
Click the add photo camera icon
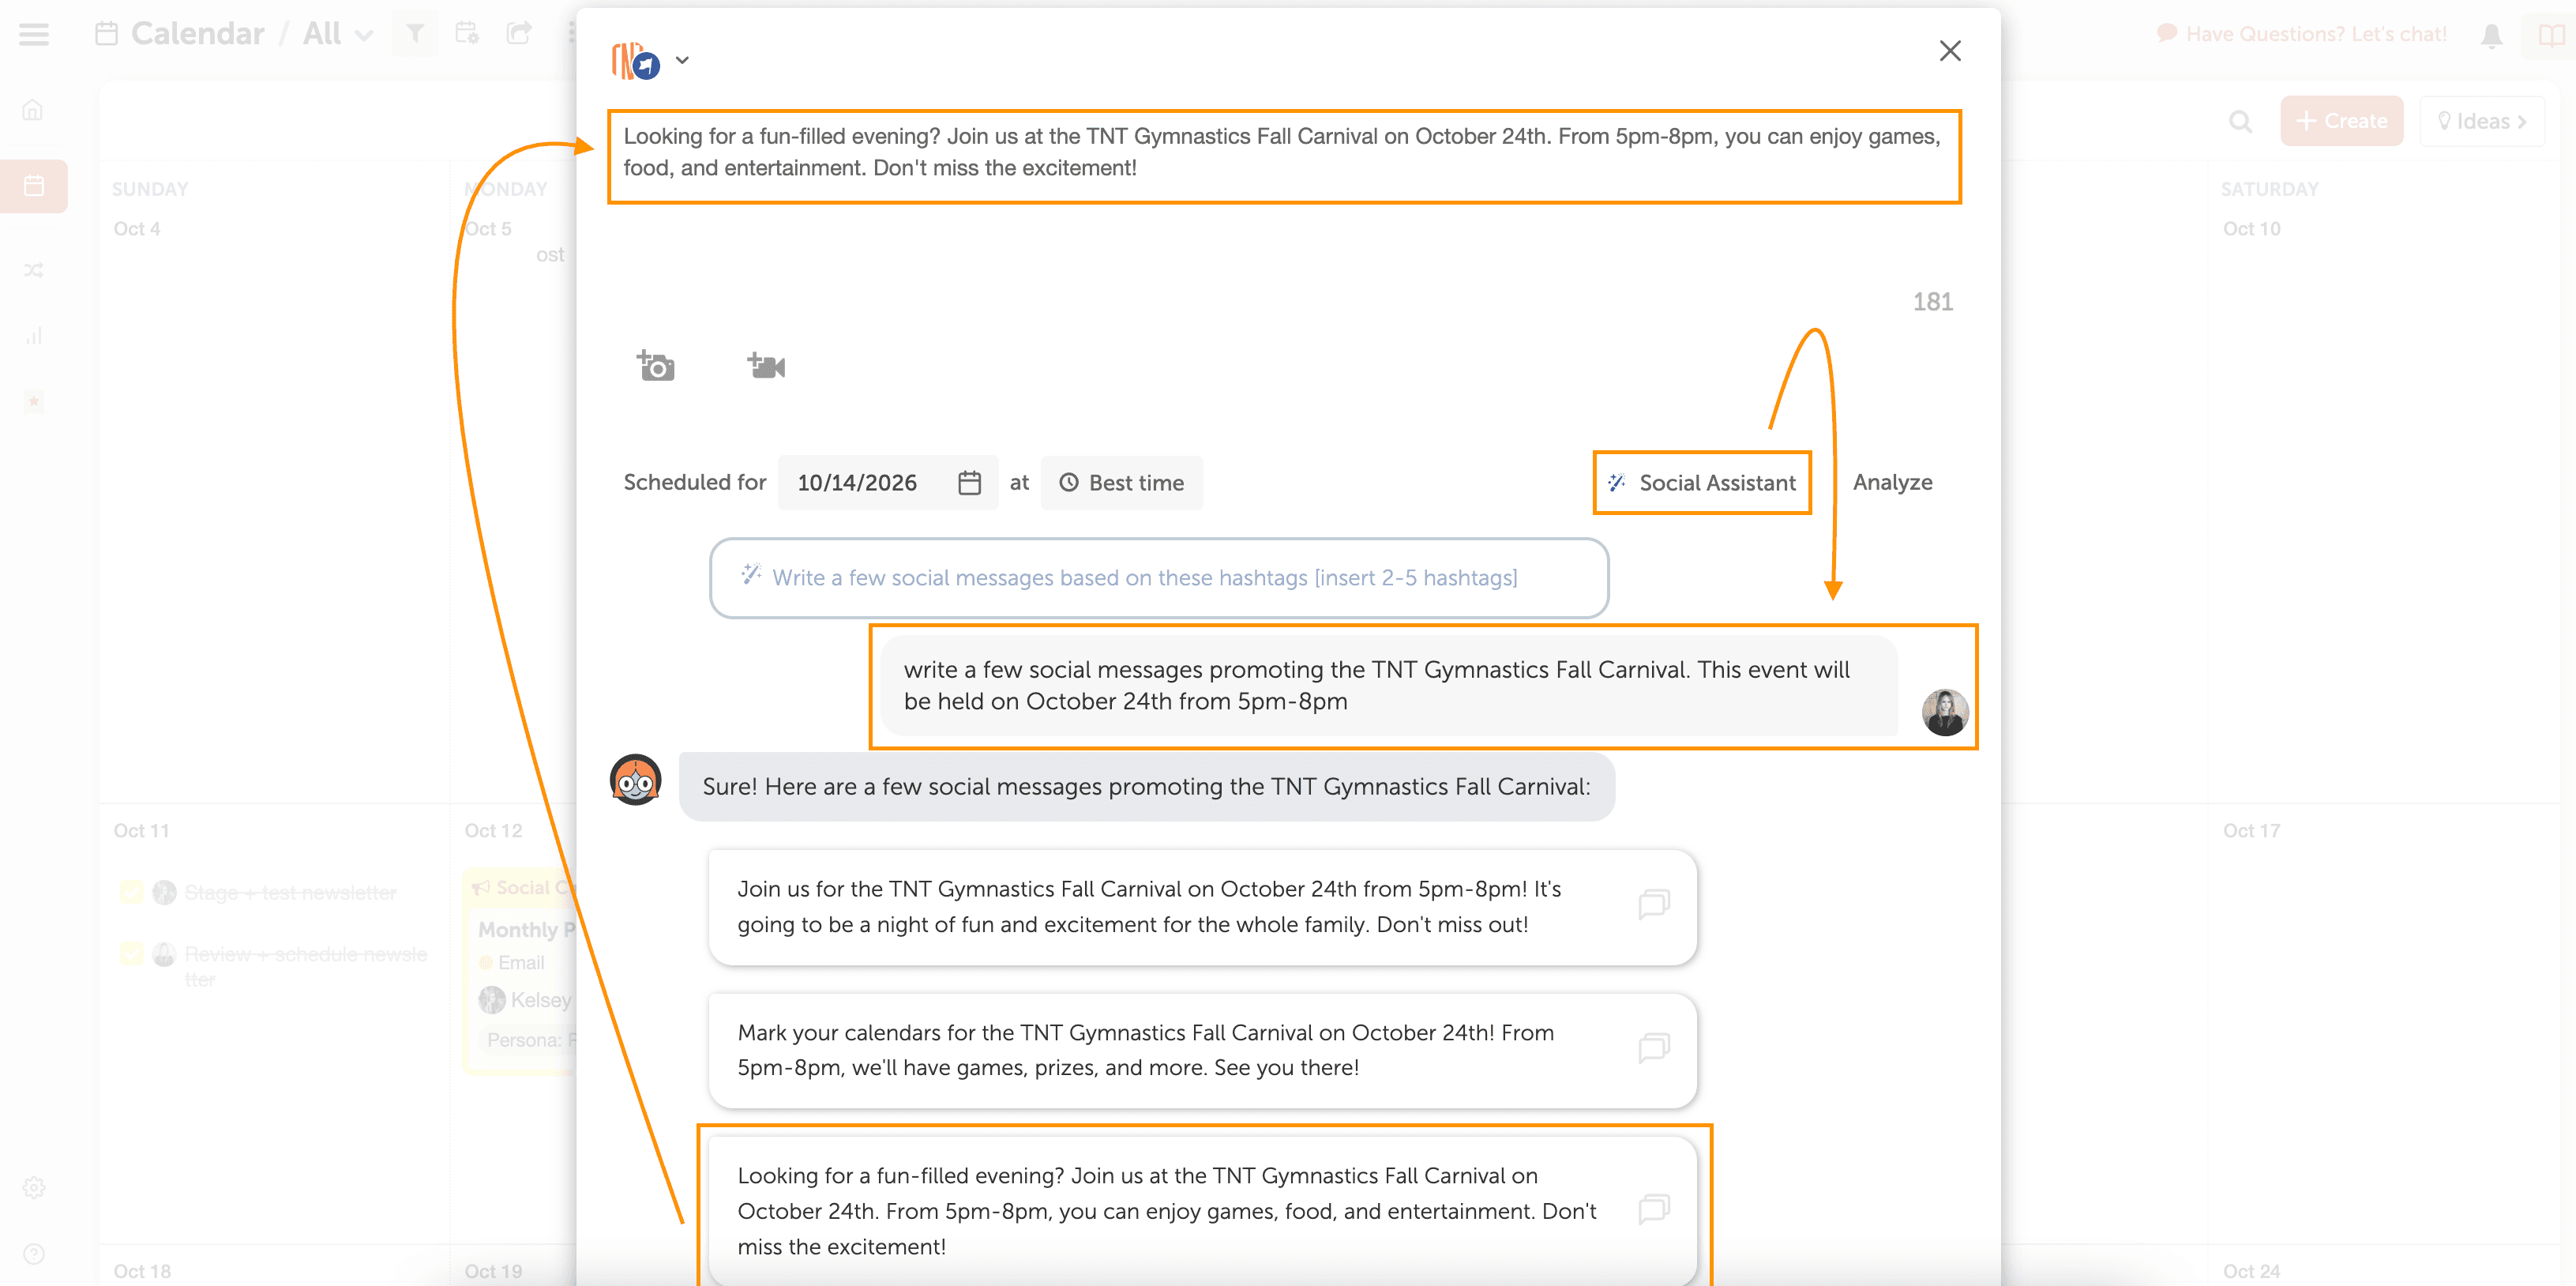656,366
